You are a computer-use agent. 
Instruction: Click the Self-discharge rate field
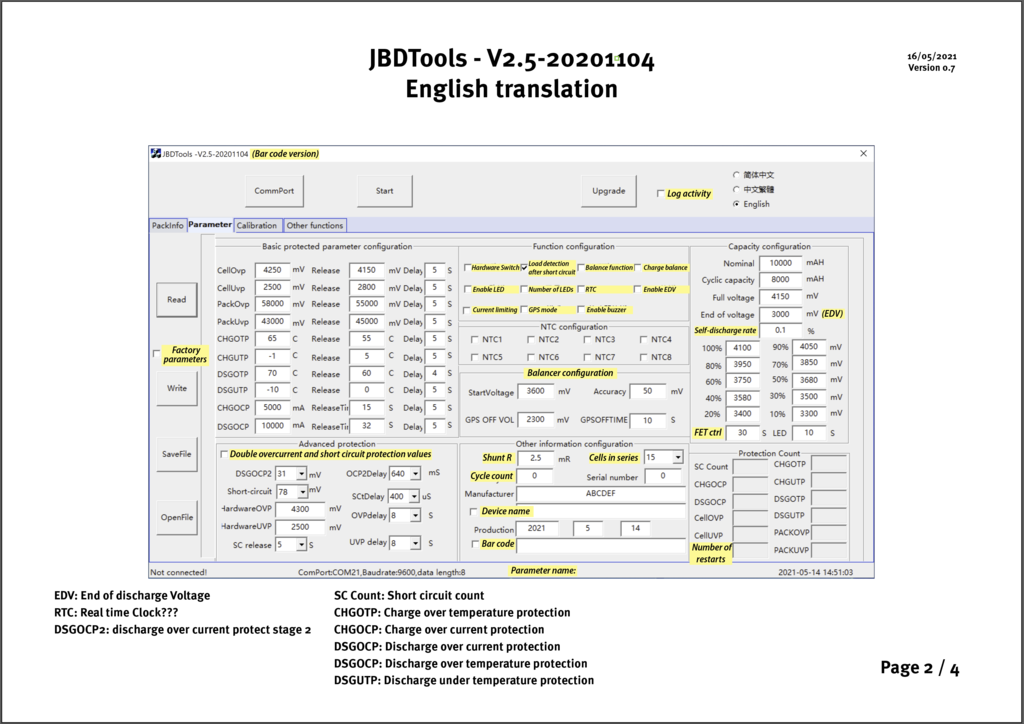point(781,330)
